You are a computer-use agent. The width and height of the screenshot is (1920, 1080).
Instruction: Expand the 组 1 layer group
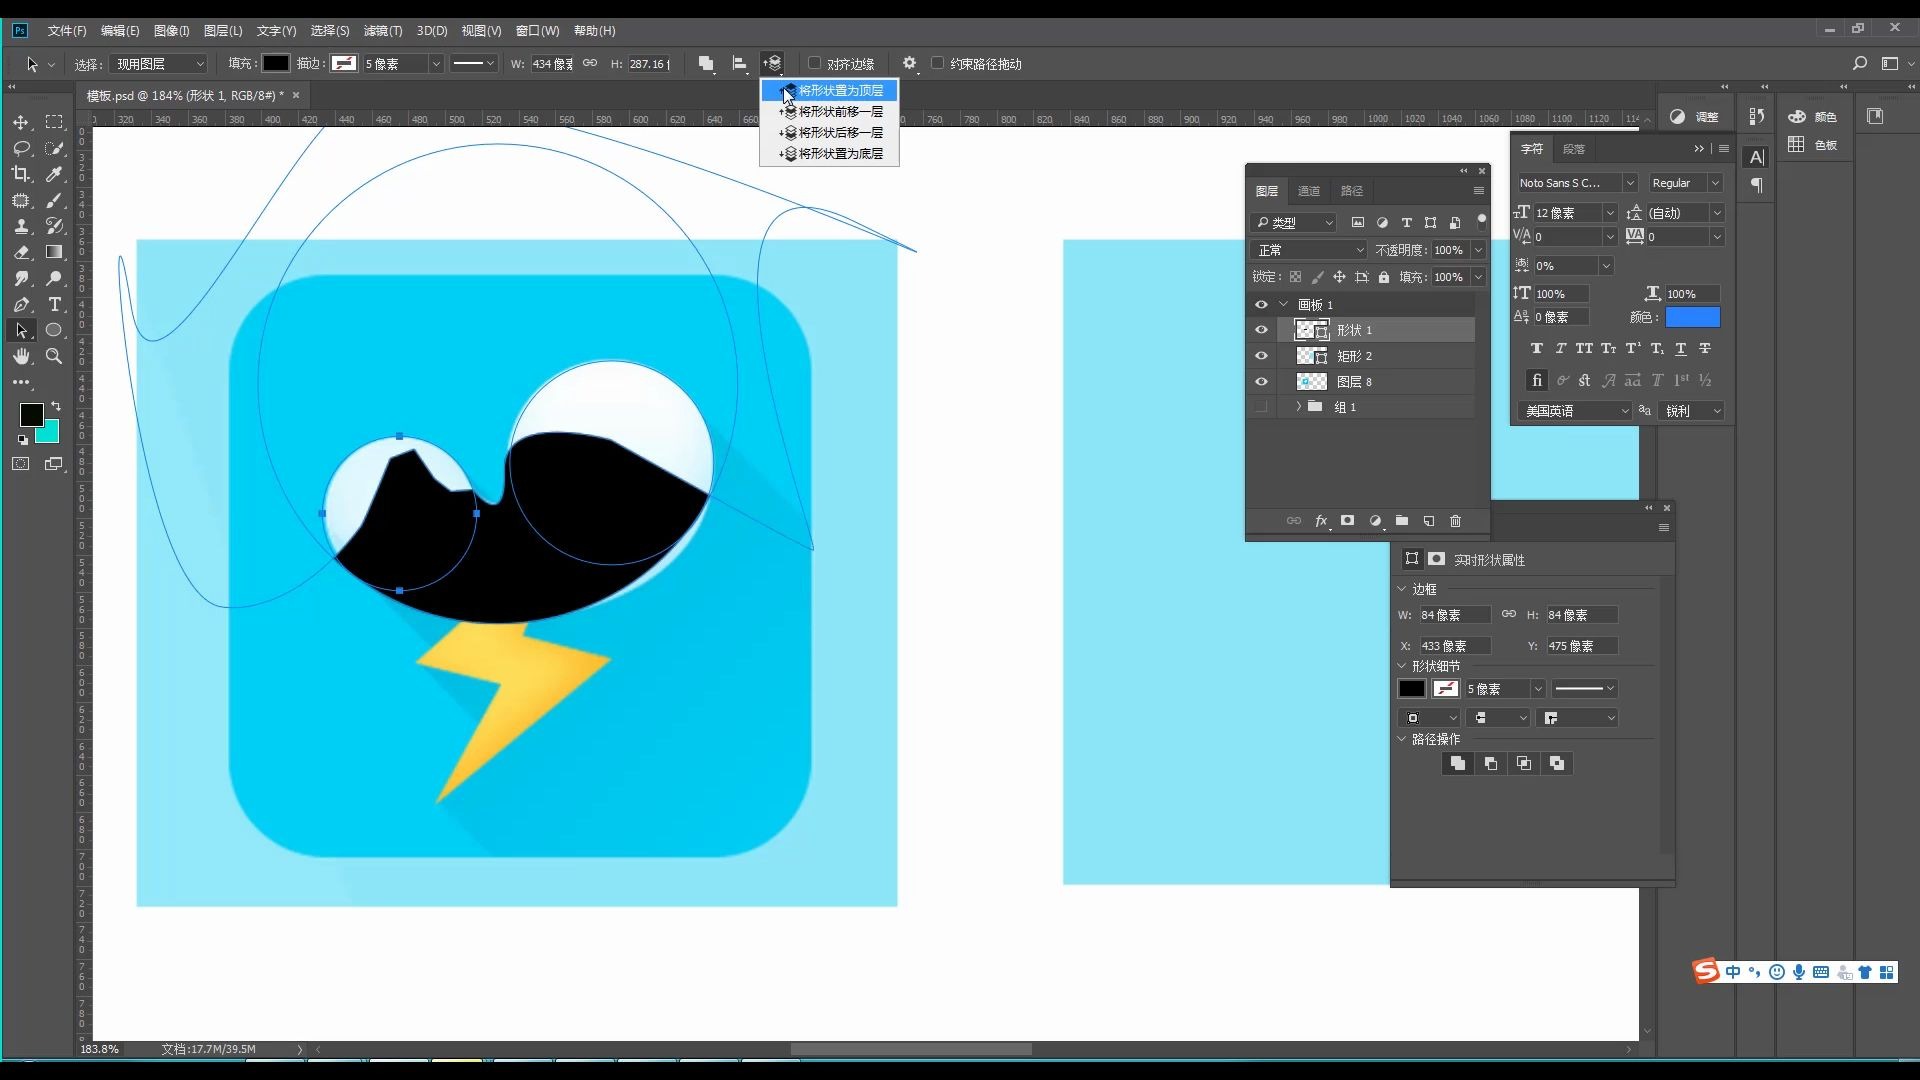click(1298, 407)
